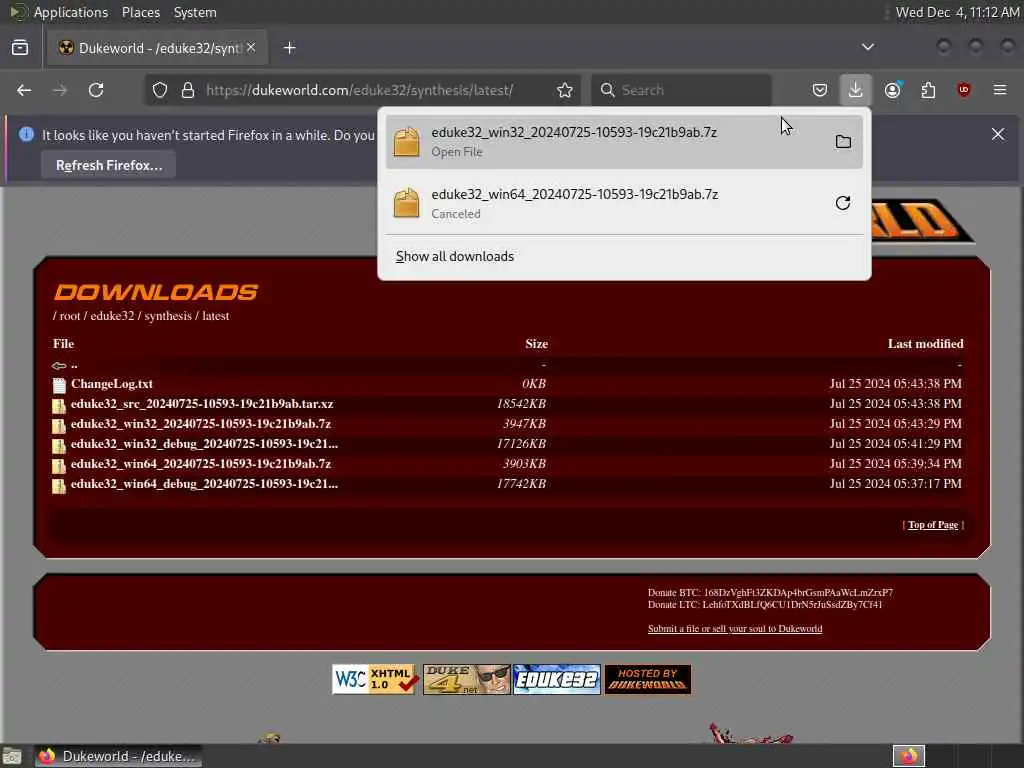Download eduke32_win32 7z from file list
This screenshot has width=1024, height=768.
point(200,424)
